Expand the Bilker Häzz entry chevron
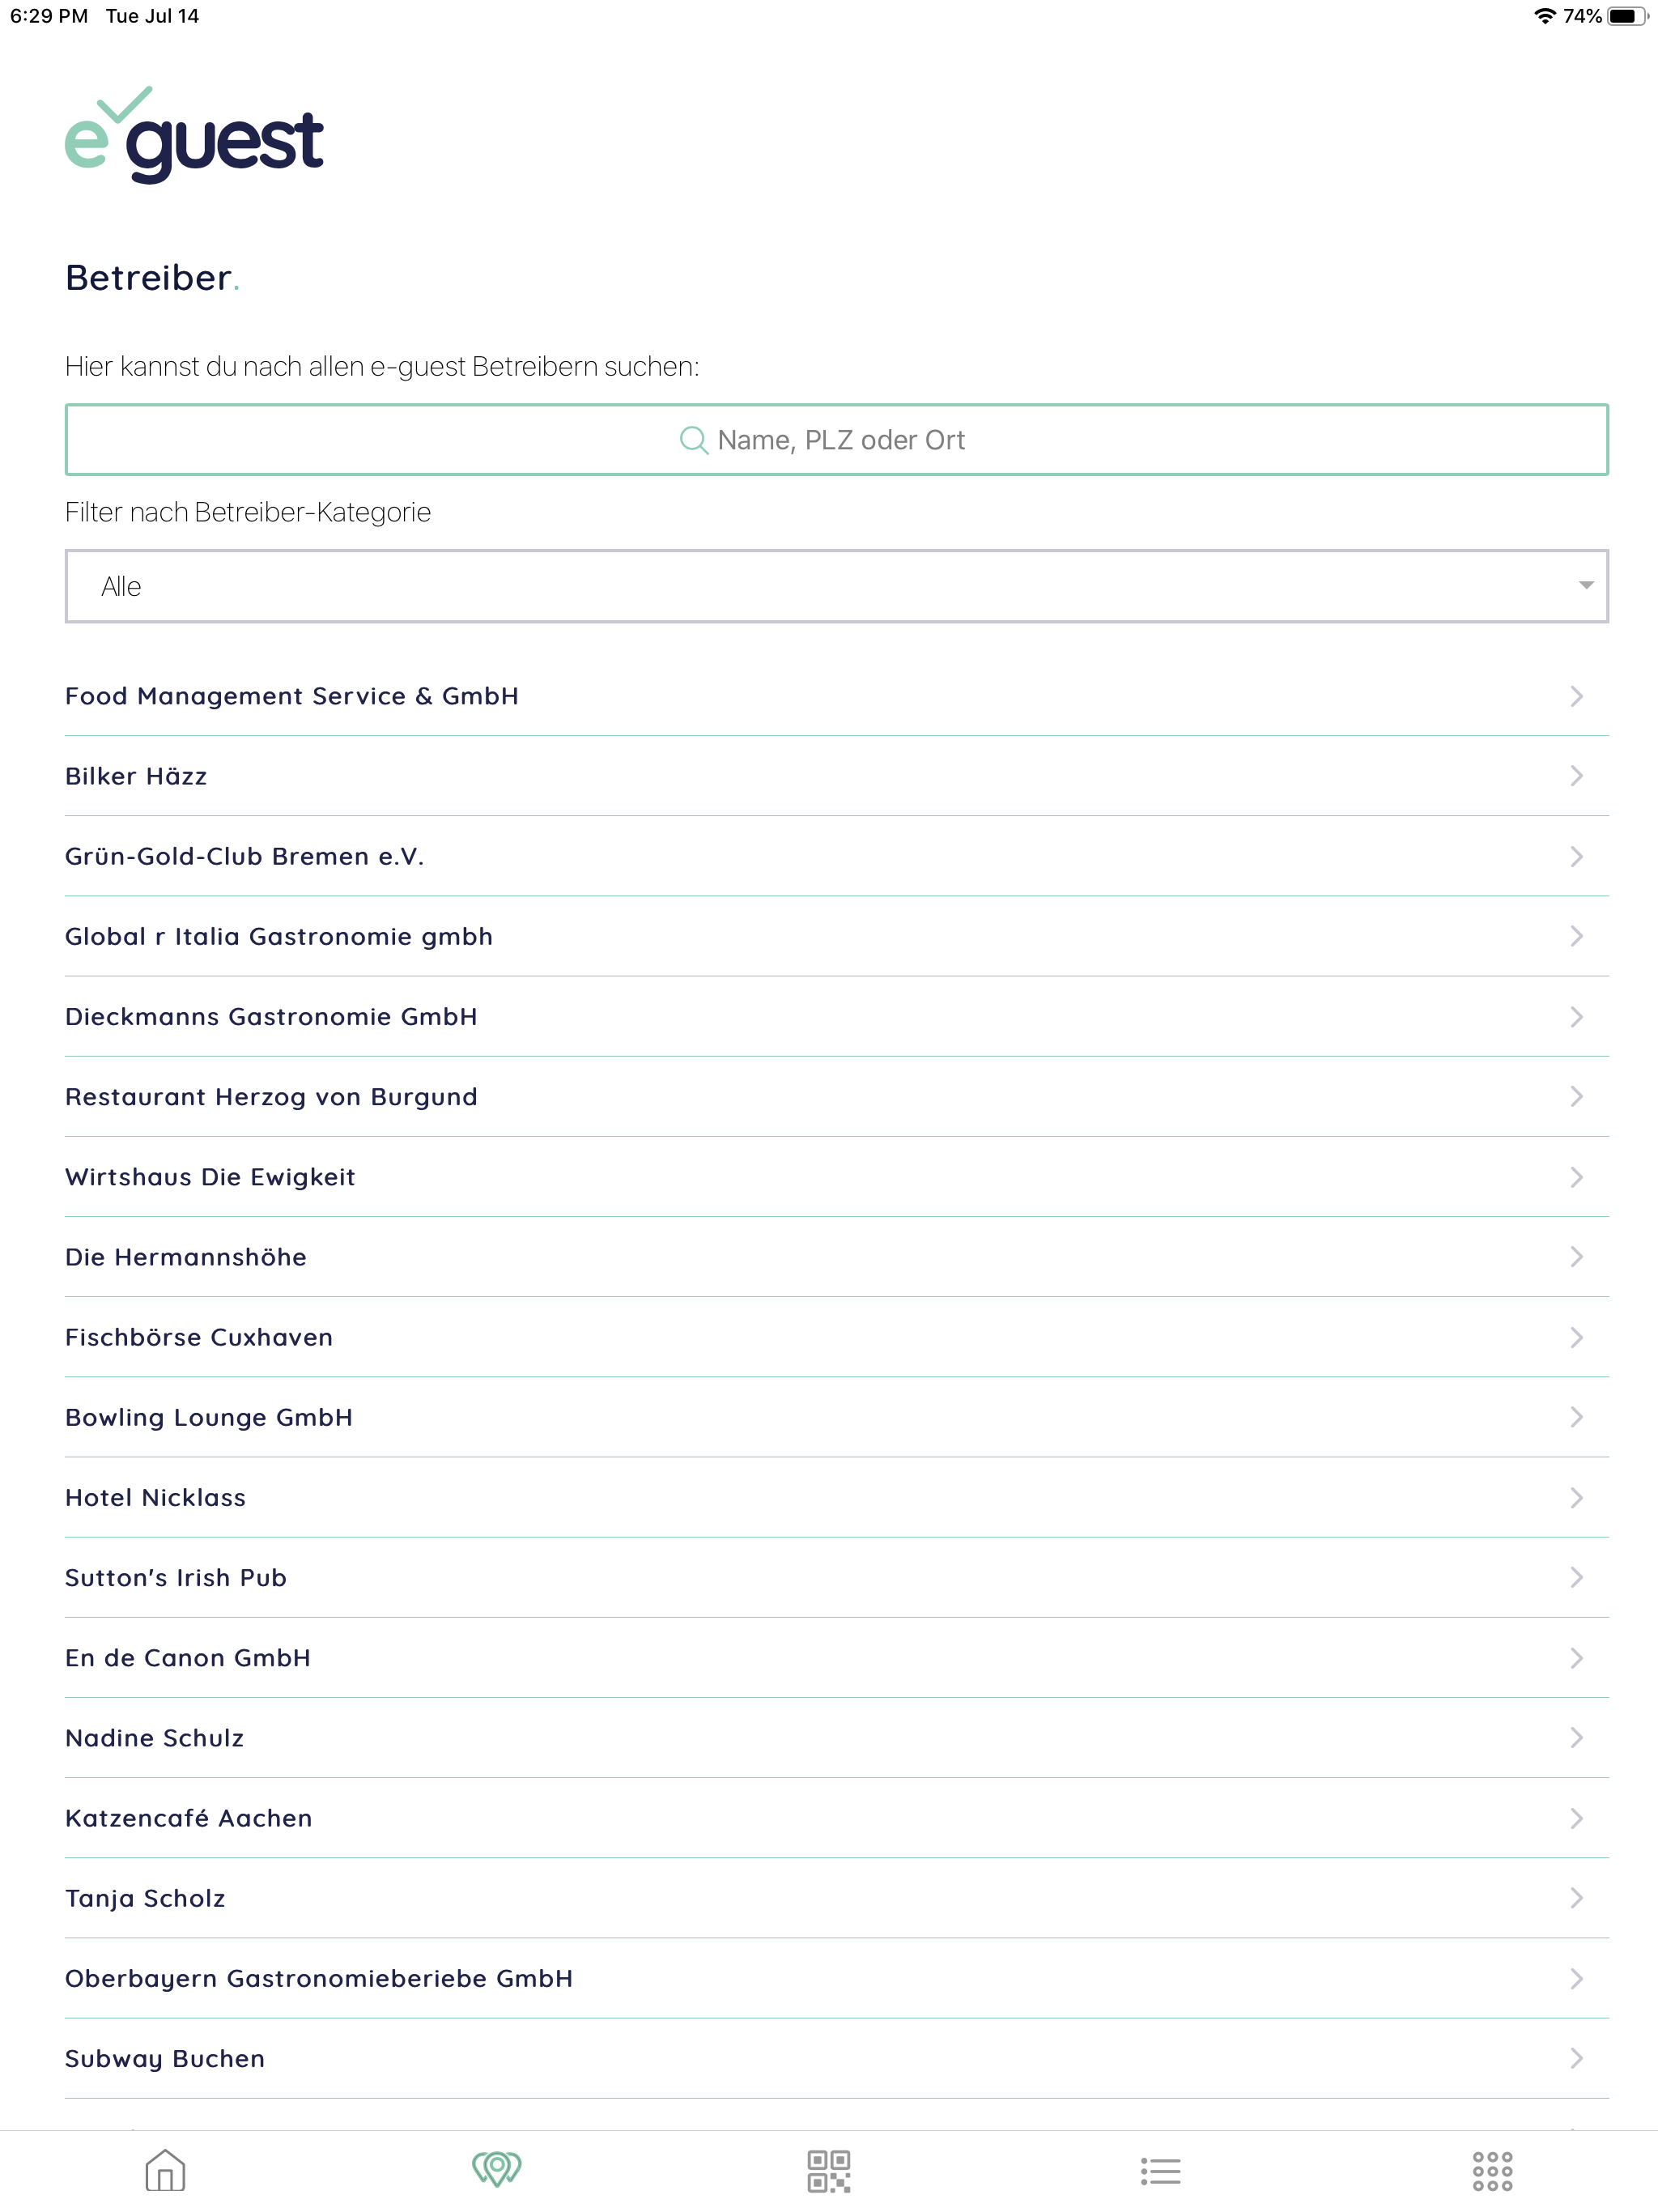Screen dimensions: 1658x2212 click(1577, 776)
